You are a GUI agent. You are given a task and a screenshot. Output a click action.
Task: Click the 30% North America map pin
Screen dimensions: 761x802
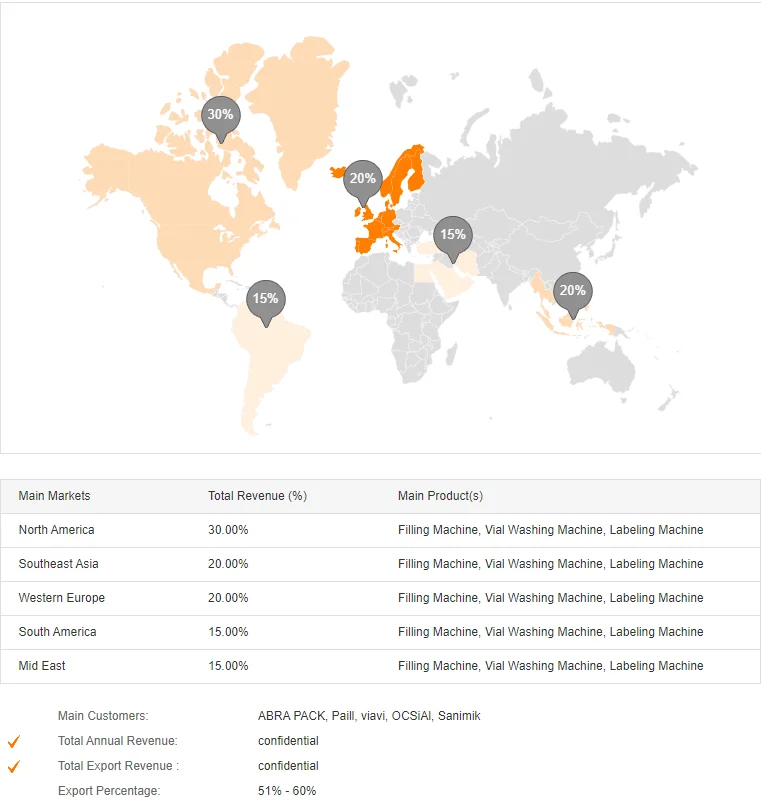(220, 116)
